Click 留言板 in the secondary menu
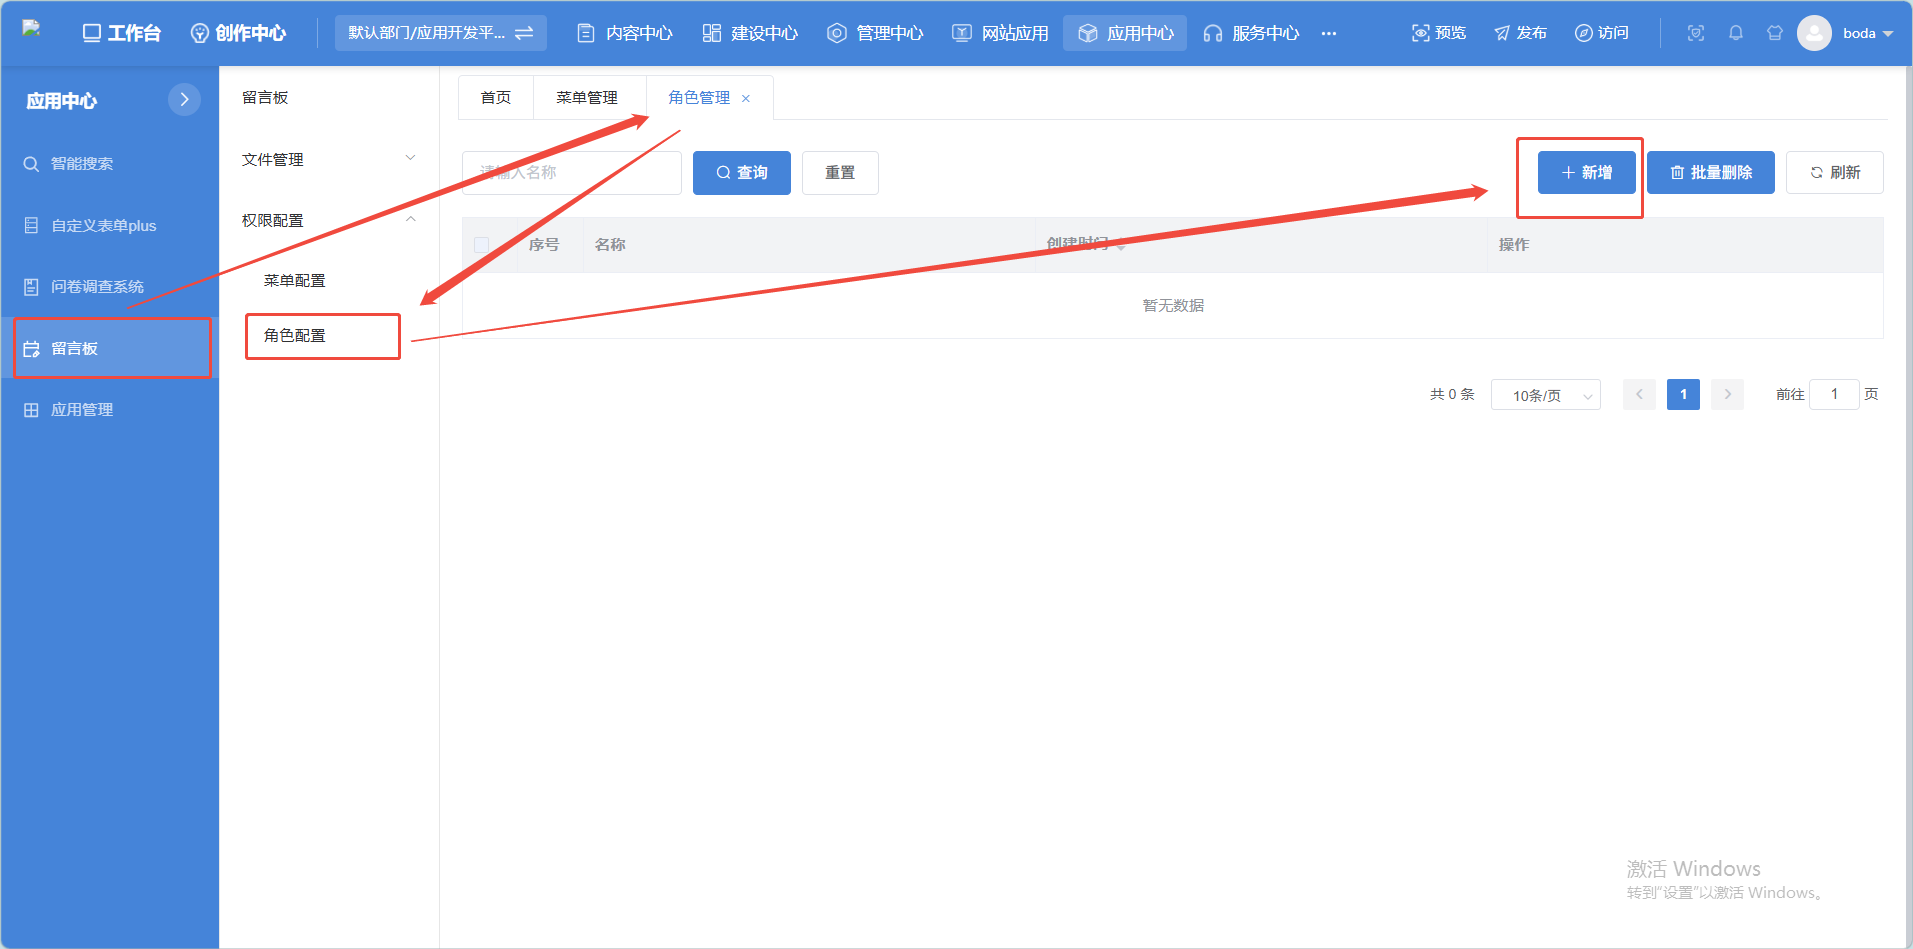 [x=265, y=98]
